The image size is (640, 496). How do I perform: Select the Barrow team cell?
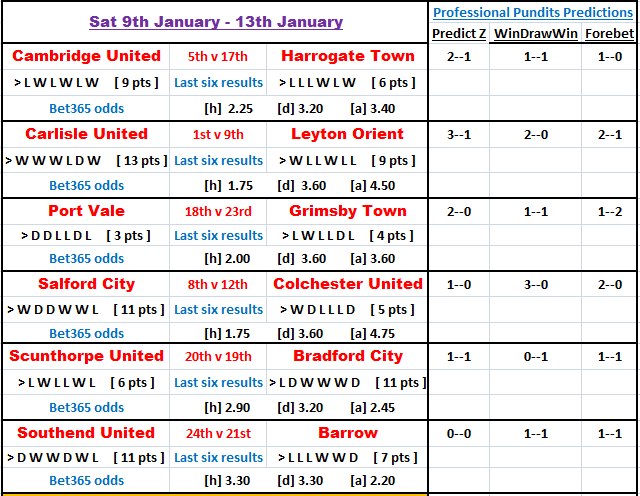point(348,433)
